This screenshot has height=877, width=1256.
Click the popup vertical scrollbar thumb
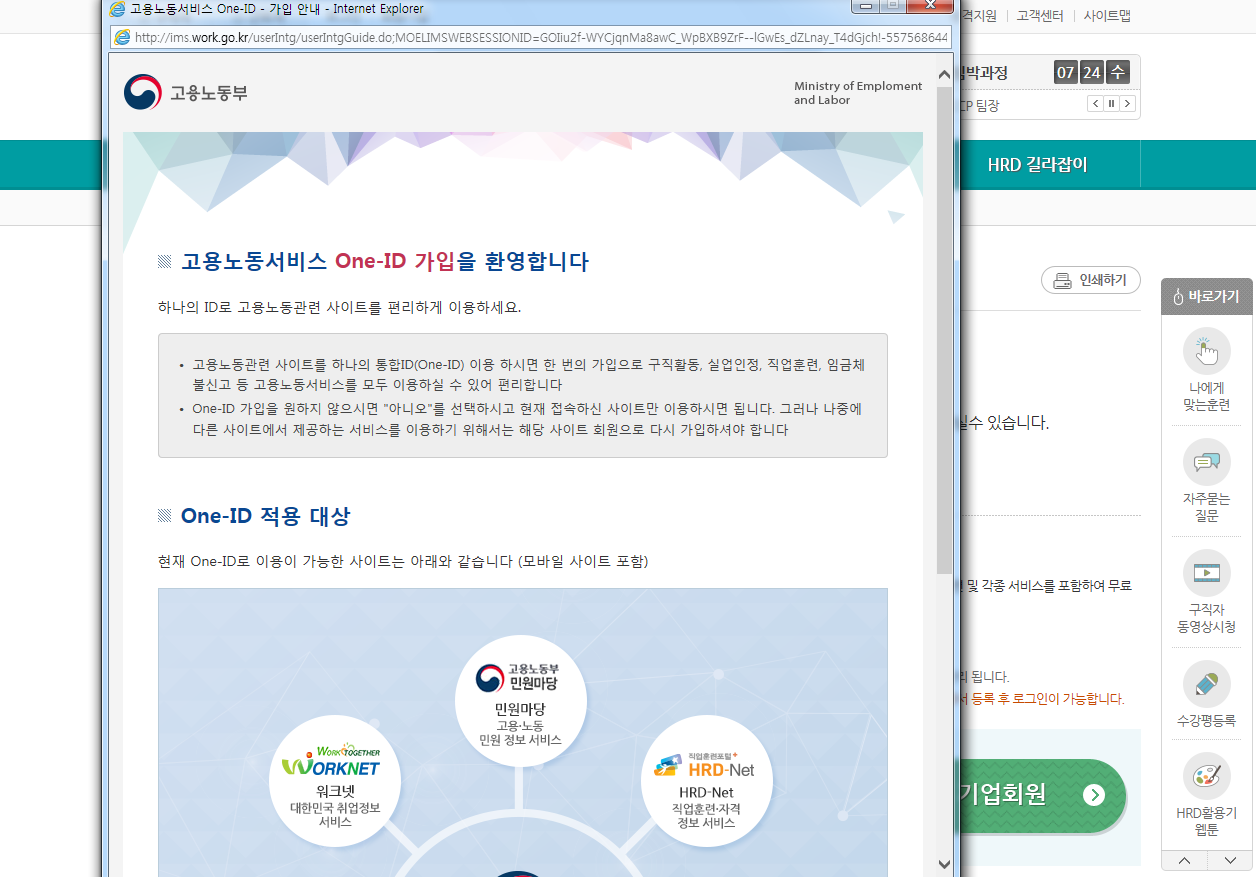[944, 330]
